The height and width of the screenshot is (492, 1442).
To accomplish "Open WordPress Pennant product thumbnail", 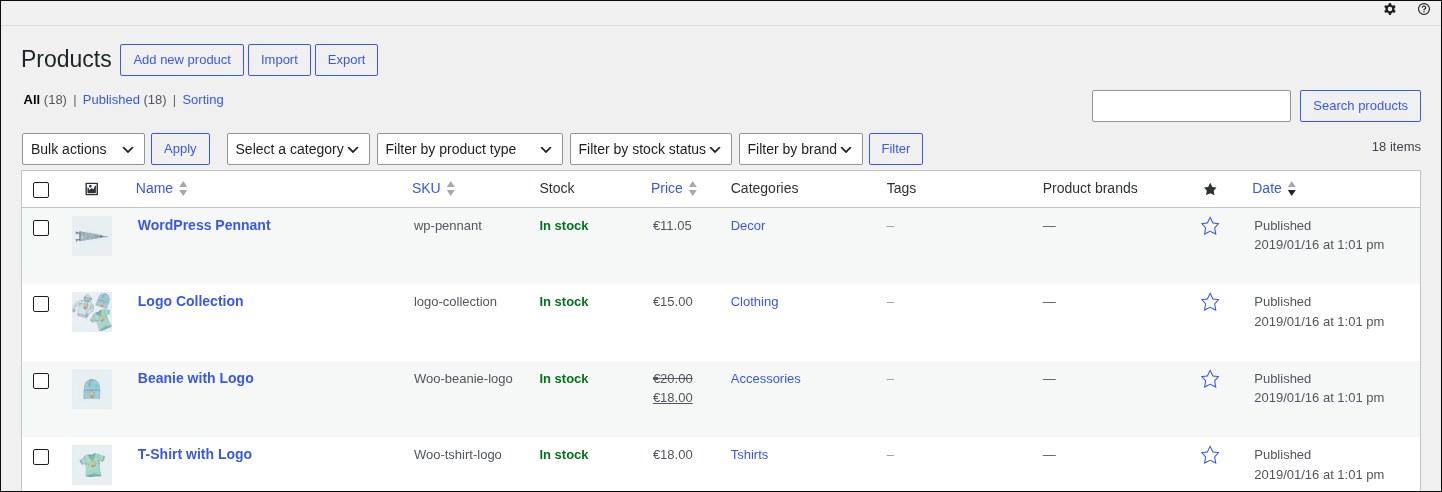I will tap(92, 236).
